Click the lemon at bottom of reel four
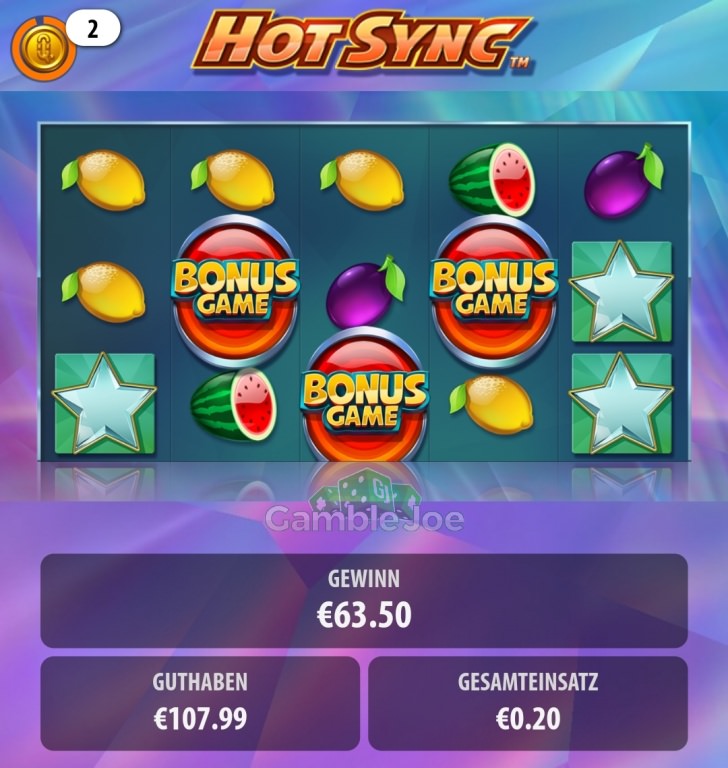The height and width of the screenshot is (768, 728). 492,404
